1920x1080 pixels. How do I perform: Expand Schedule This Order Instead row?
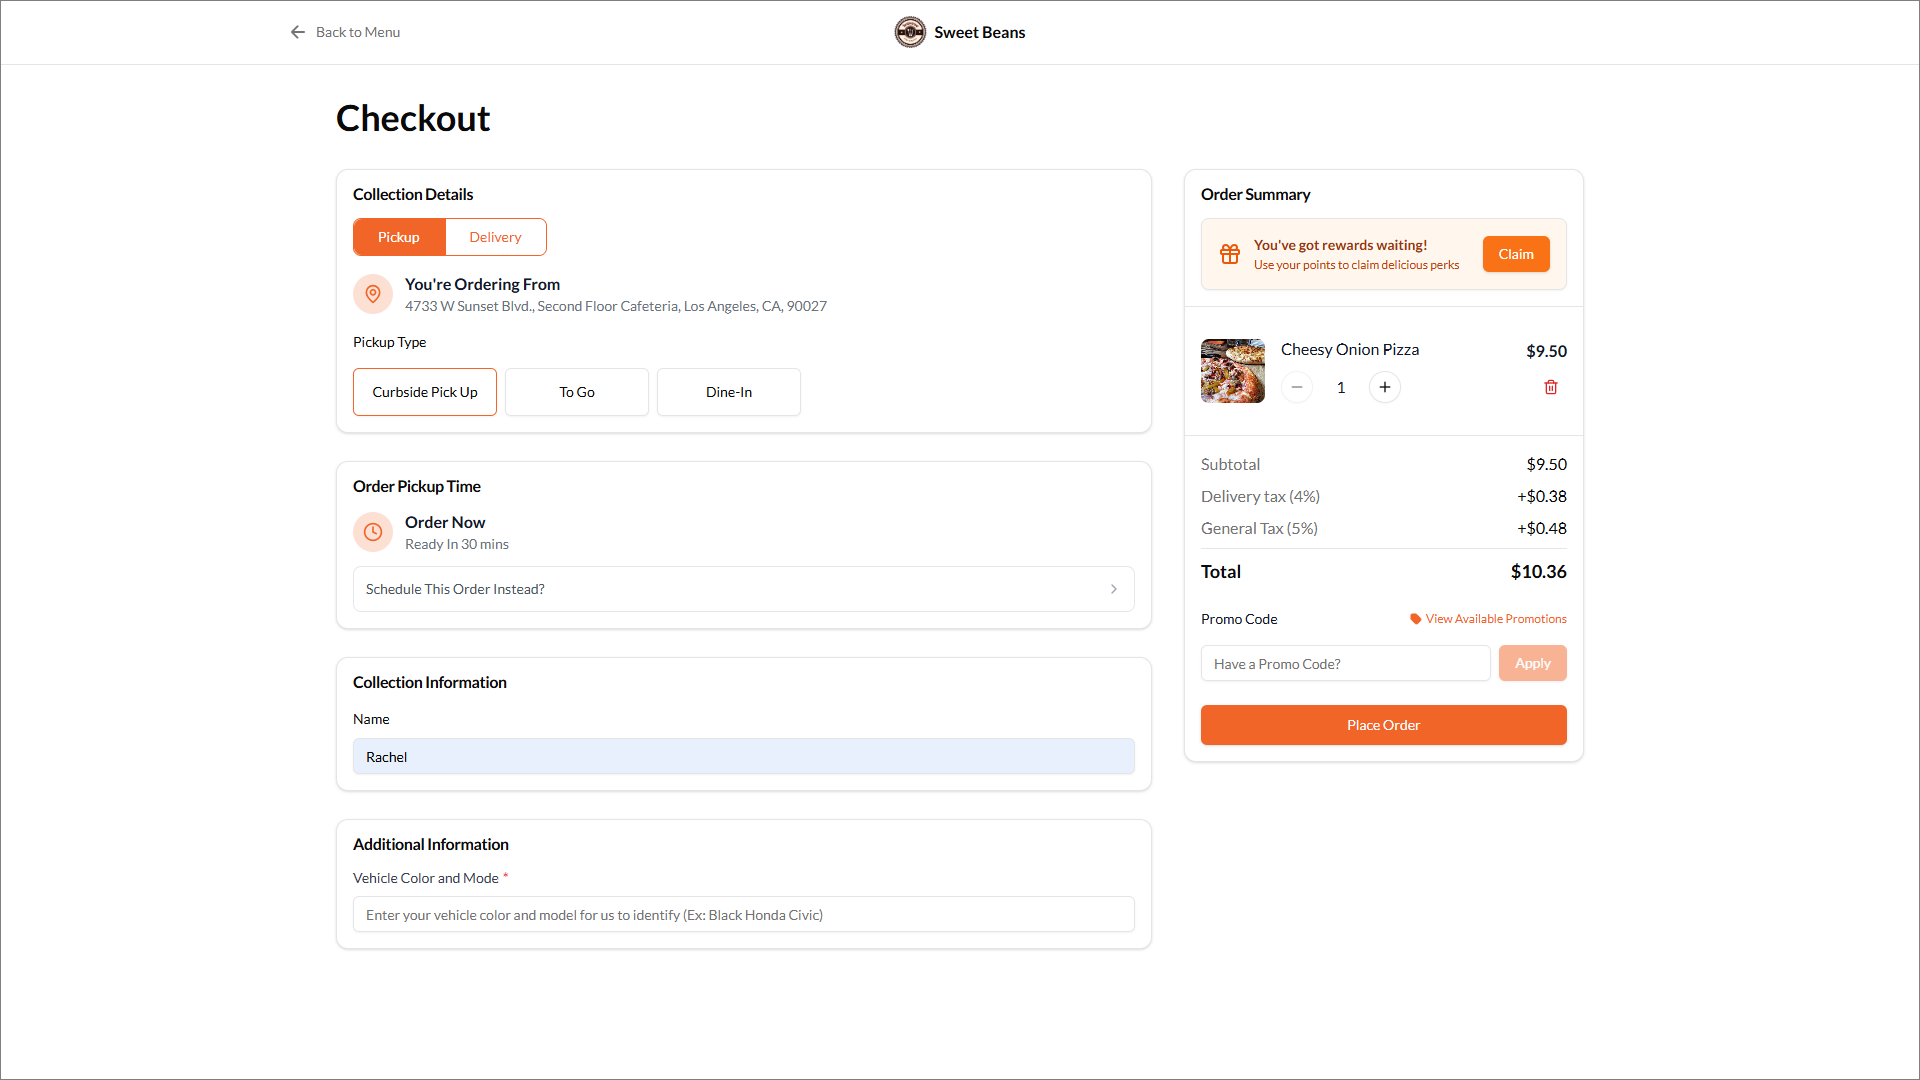pos(742,589)
